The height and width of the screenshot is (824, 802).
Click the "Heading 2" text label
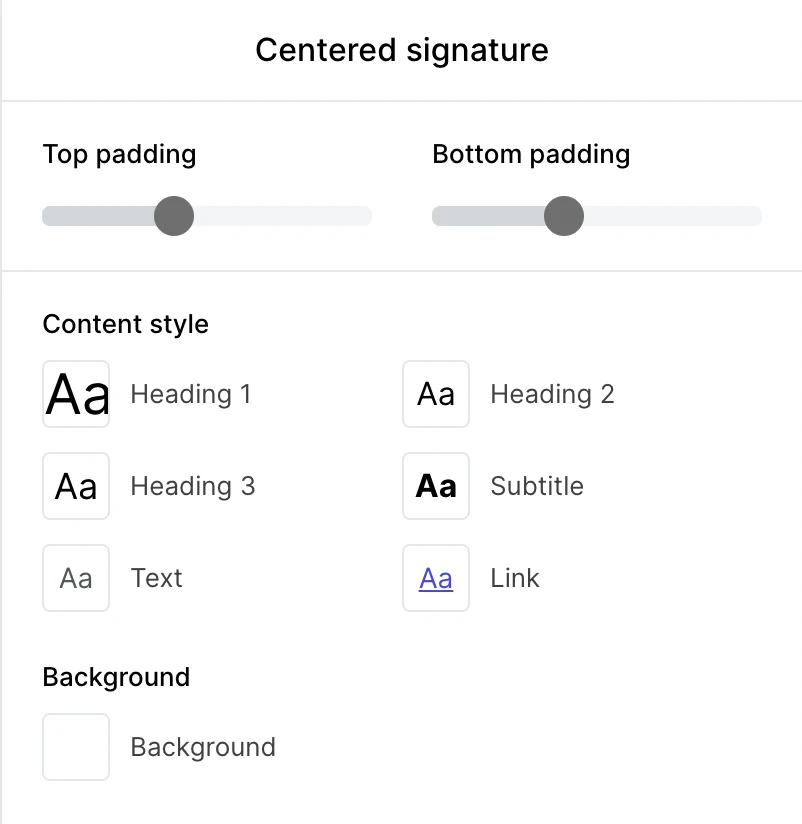coord(552,394)
